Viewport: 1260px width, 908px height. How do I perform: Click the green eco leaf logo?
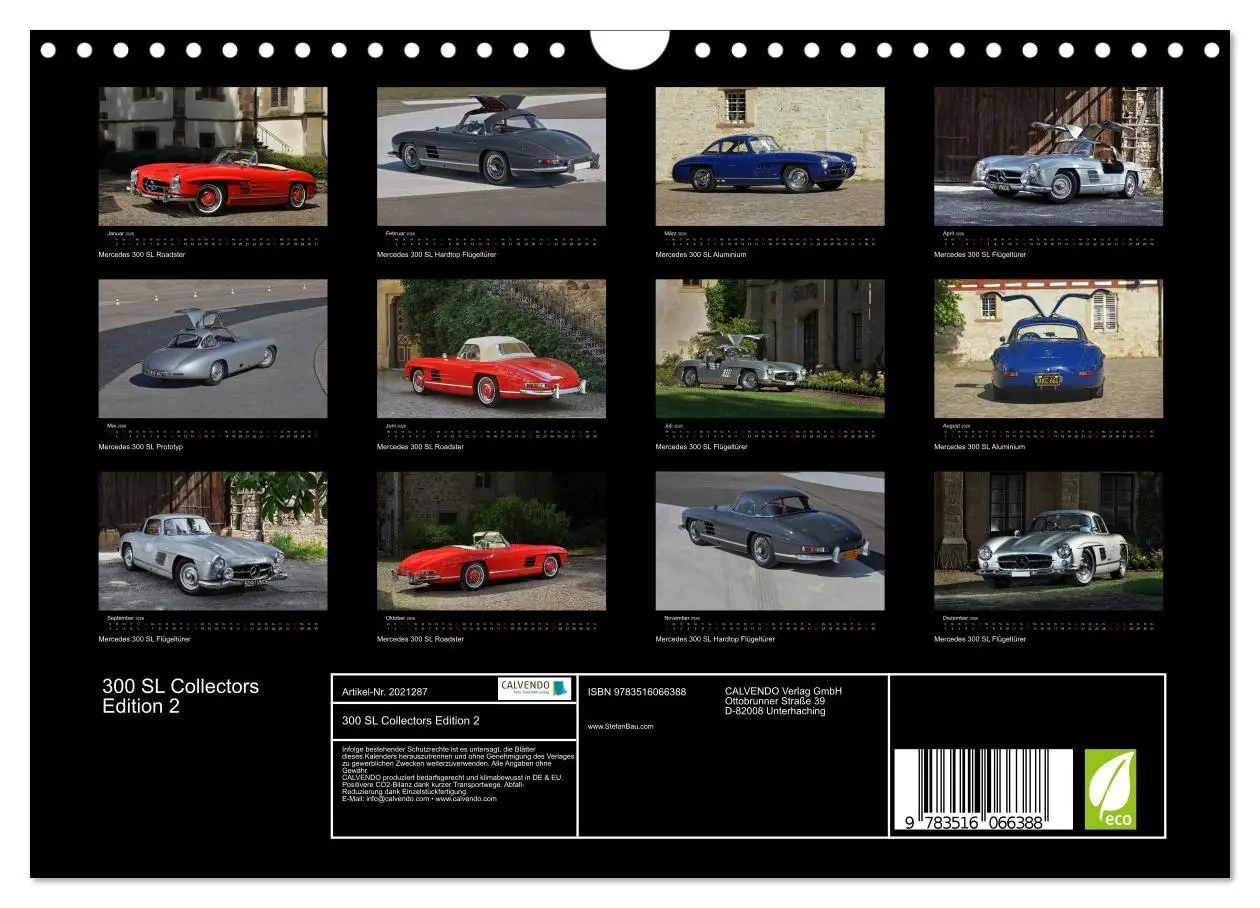tap(1111, 790)
